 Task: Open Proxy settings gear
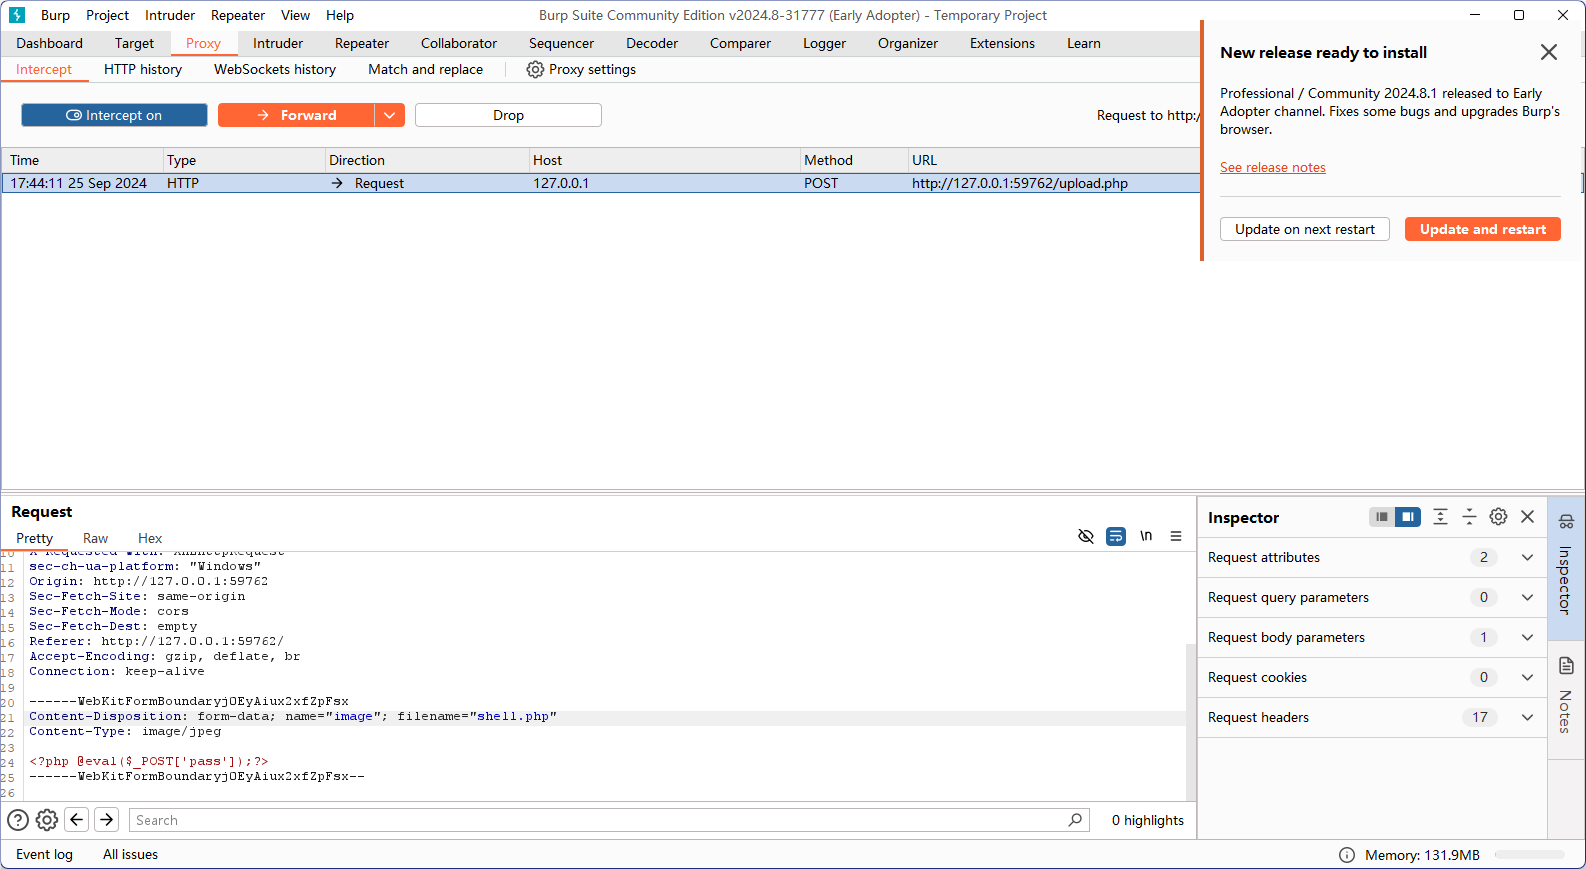(535, 69)
